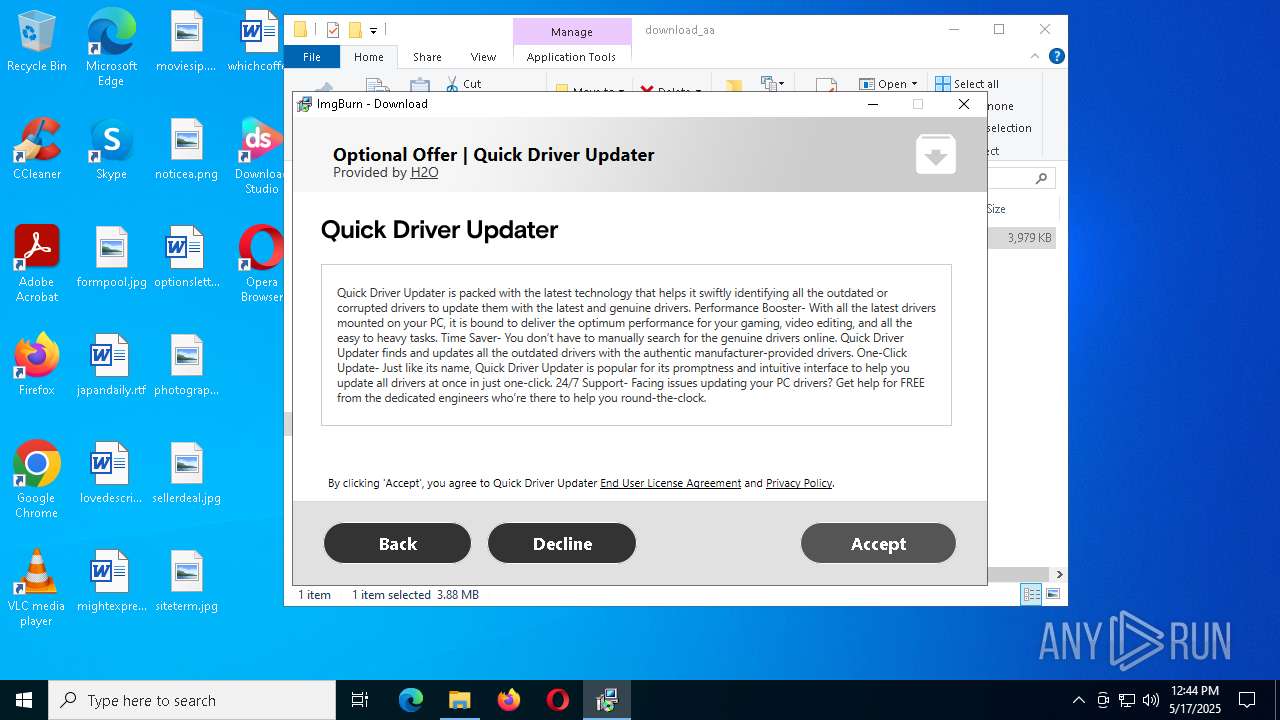This screenshot has width=1280, height=720.
Task: Select the Manage contextual tab
Action: tap(571, 32)
